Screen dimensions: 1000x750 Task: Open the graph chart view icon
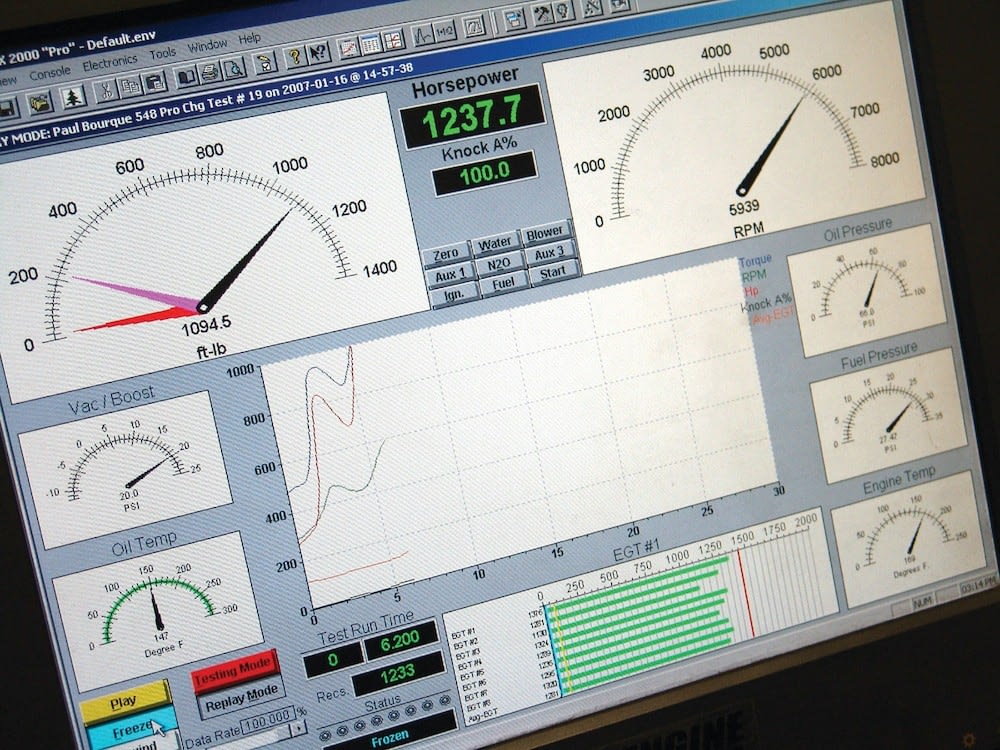point(349,48)
